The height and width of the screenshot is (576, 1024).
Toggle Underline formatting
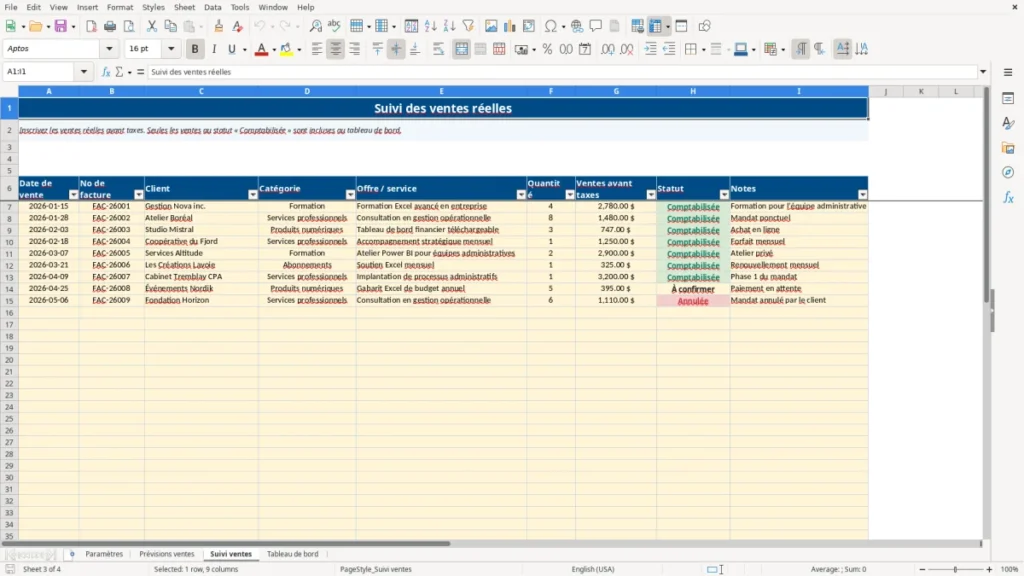(231, 49)
